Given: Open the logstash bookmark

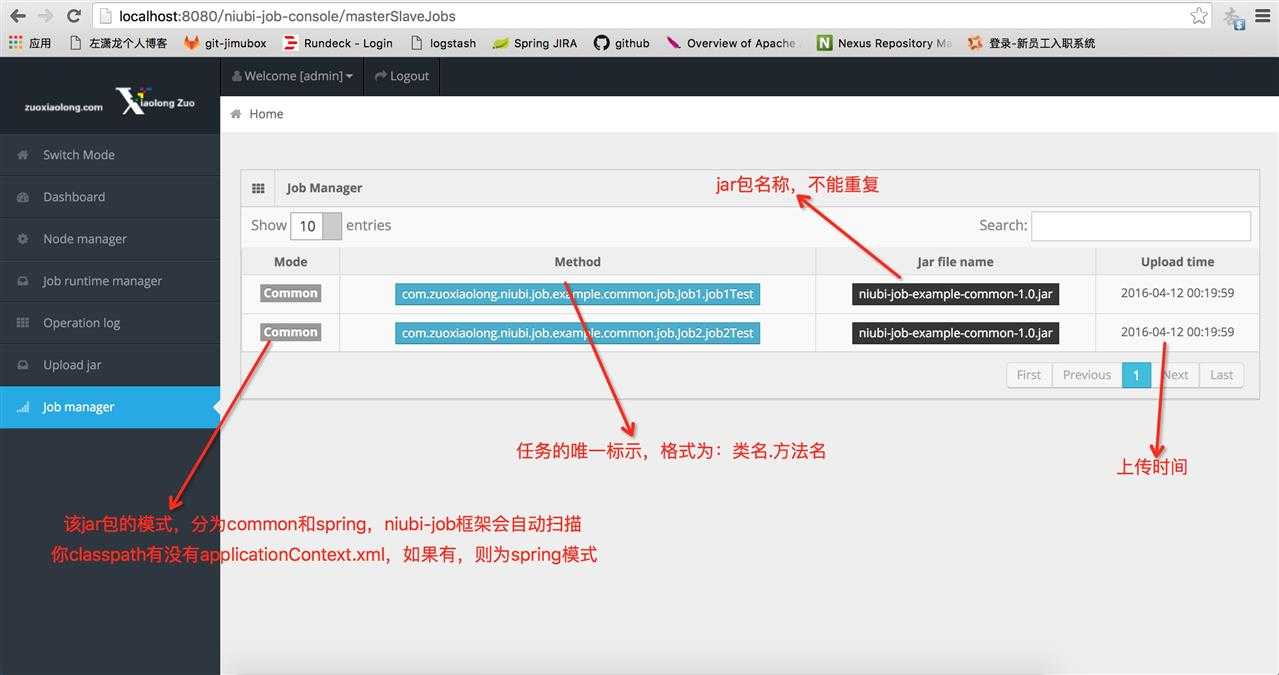Looking at the screenshot, I should (x=443, y=43).
